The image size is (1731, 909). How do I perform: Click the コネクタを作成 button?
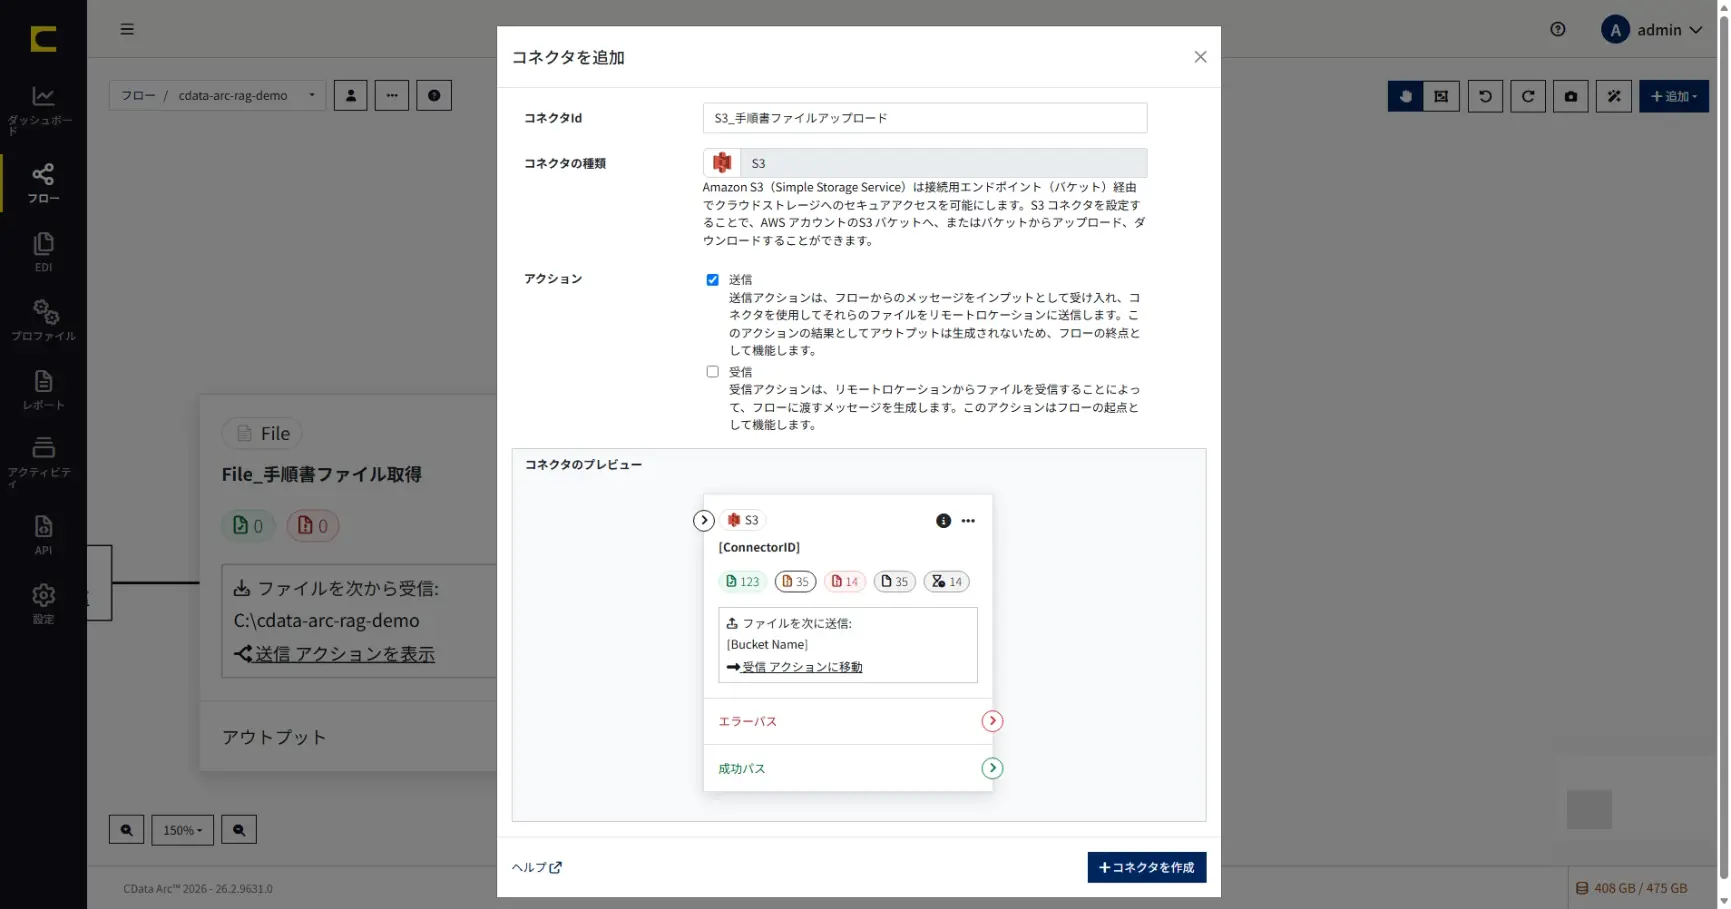point(1147,867)
